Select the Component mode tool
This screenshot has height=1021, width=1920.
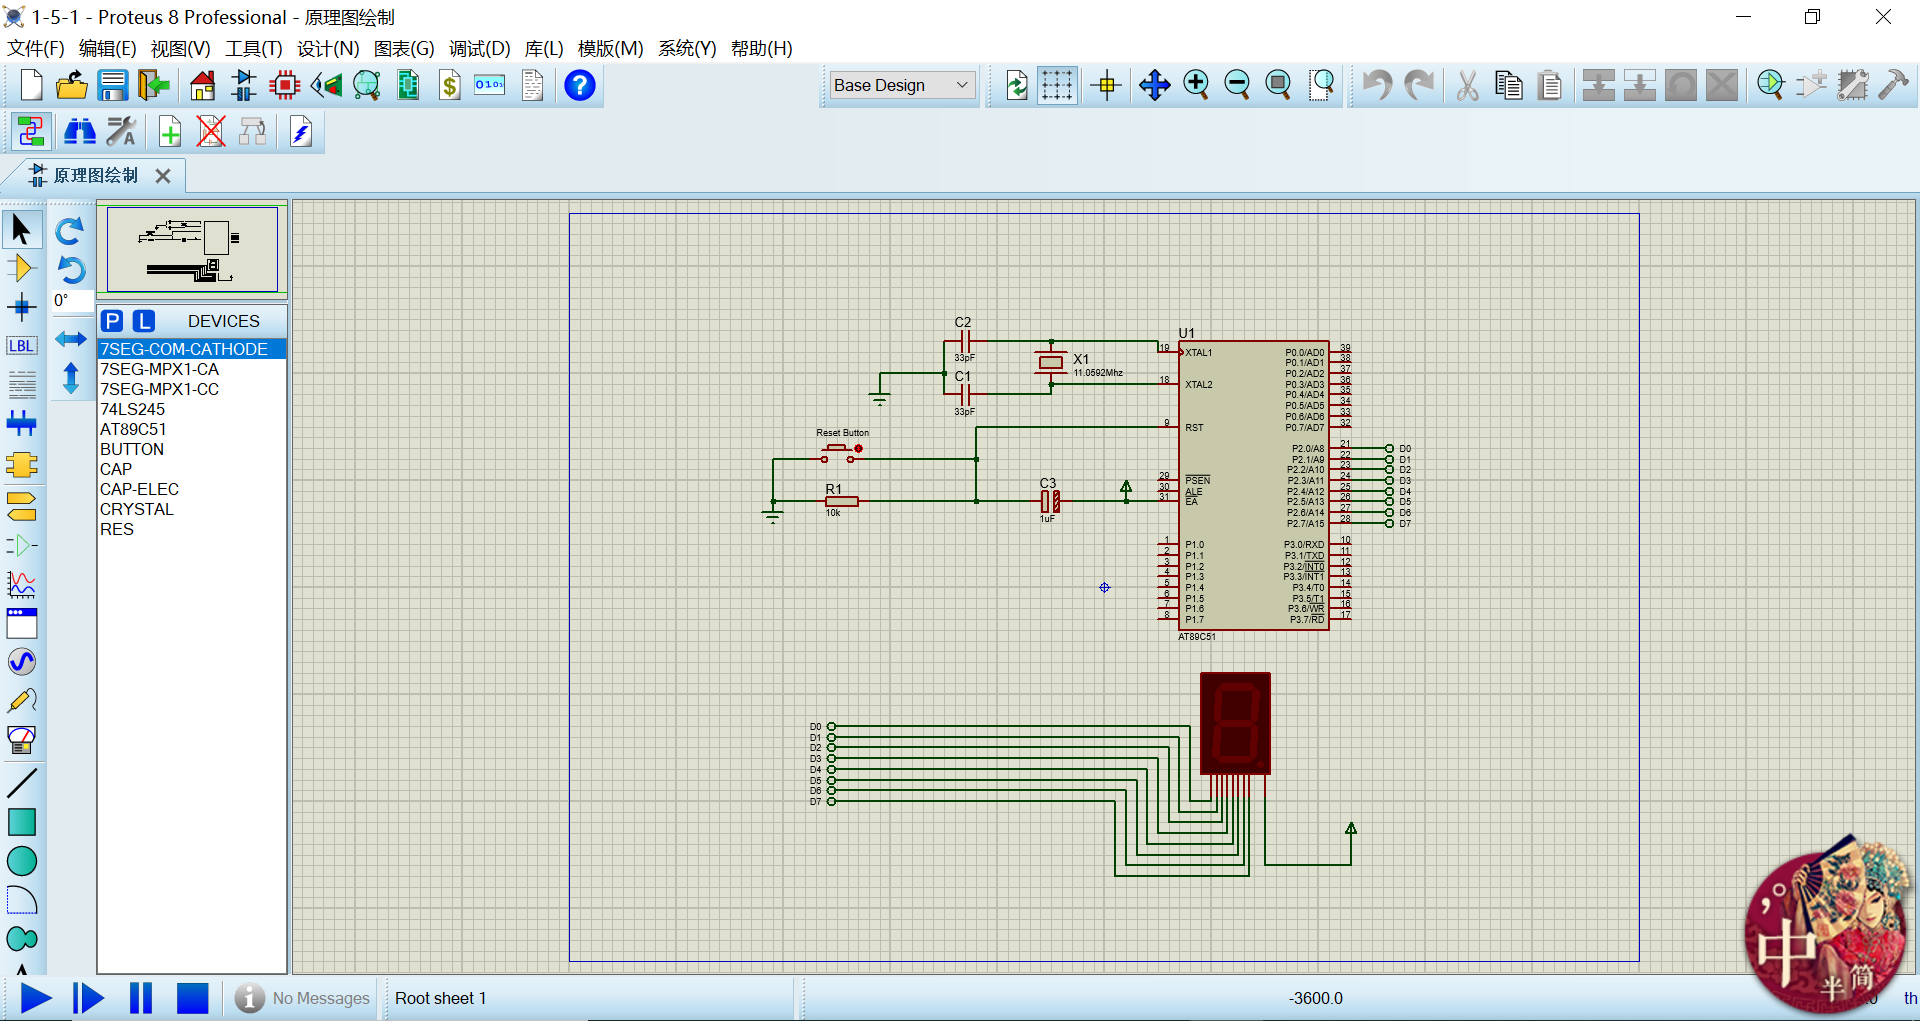21,268
